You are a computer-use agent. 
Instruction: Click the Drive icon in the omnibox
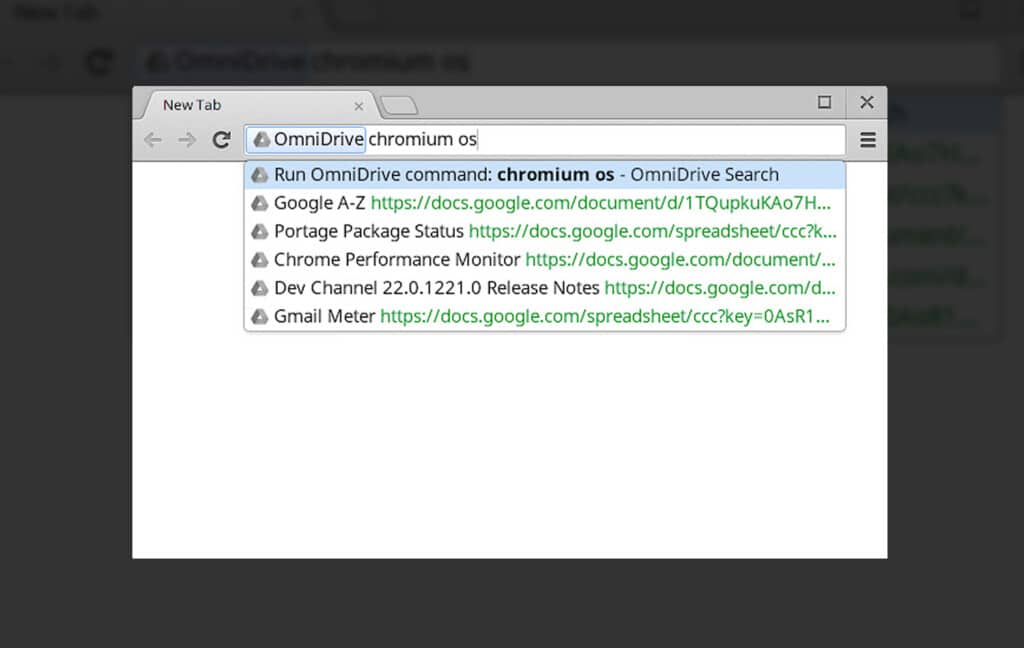click(261, 139)
